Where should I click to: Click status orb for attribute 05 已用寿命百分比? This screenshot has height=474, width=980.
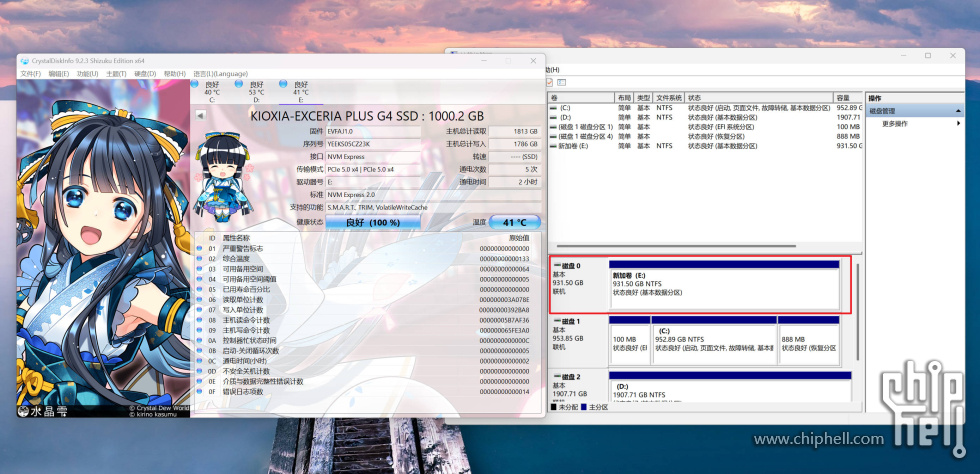pyautogui.click(x=200, y=290)
